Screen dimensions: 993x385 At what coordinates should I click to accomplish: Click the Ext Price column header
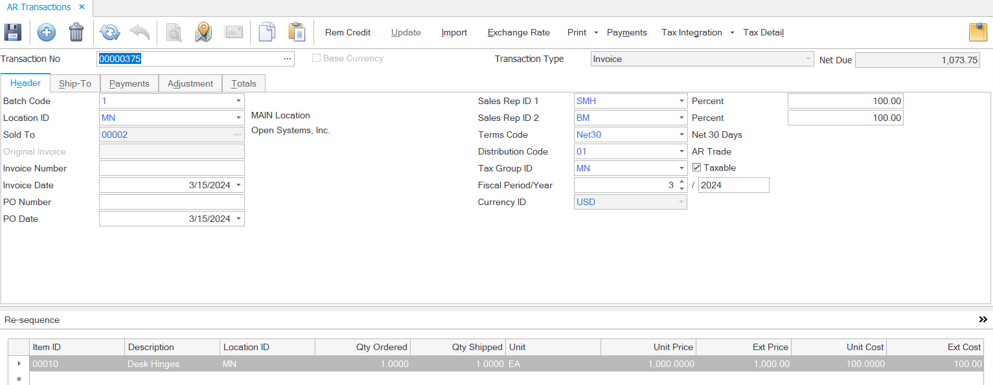point(743,347)
